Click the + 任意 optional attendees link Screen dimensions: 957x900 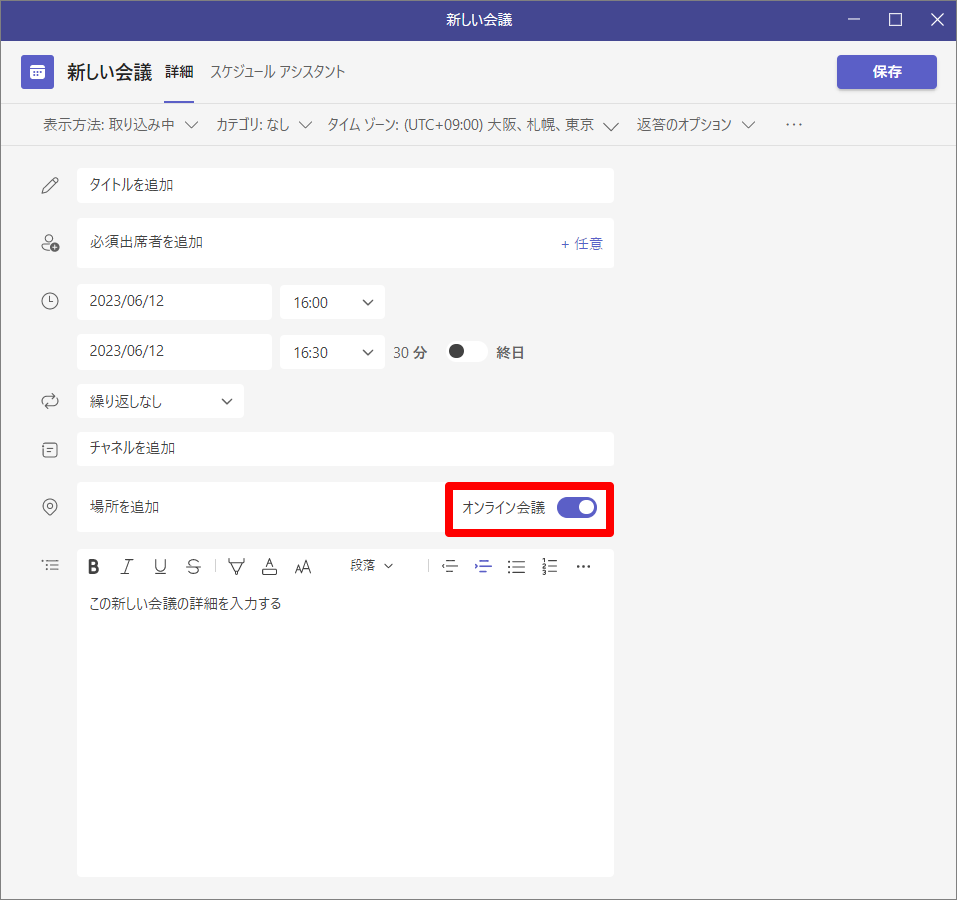(x=582, y=243)
